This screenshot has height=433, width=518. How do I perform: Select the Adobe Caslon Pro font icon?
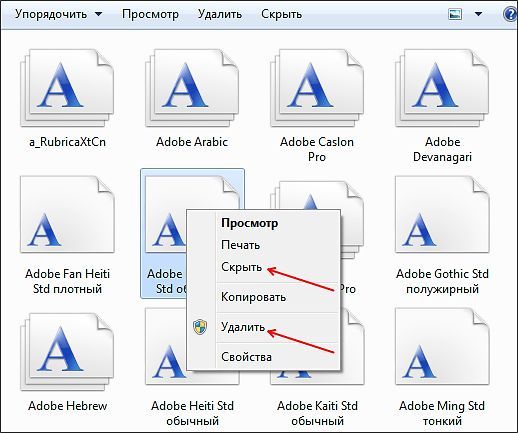click(317, 88)
